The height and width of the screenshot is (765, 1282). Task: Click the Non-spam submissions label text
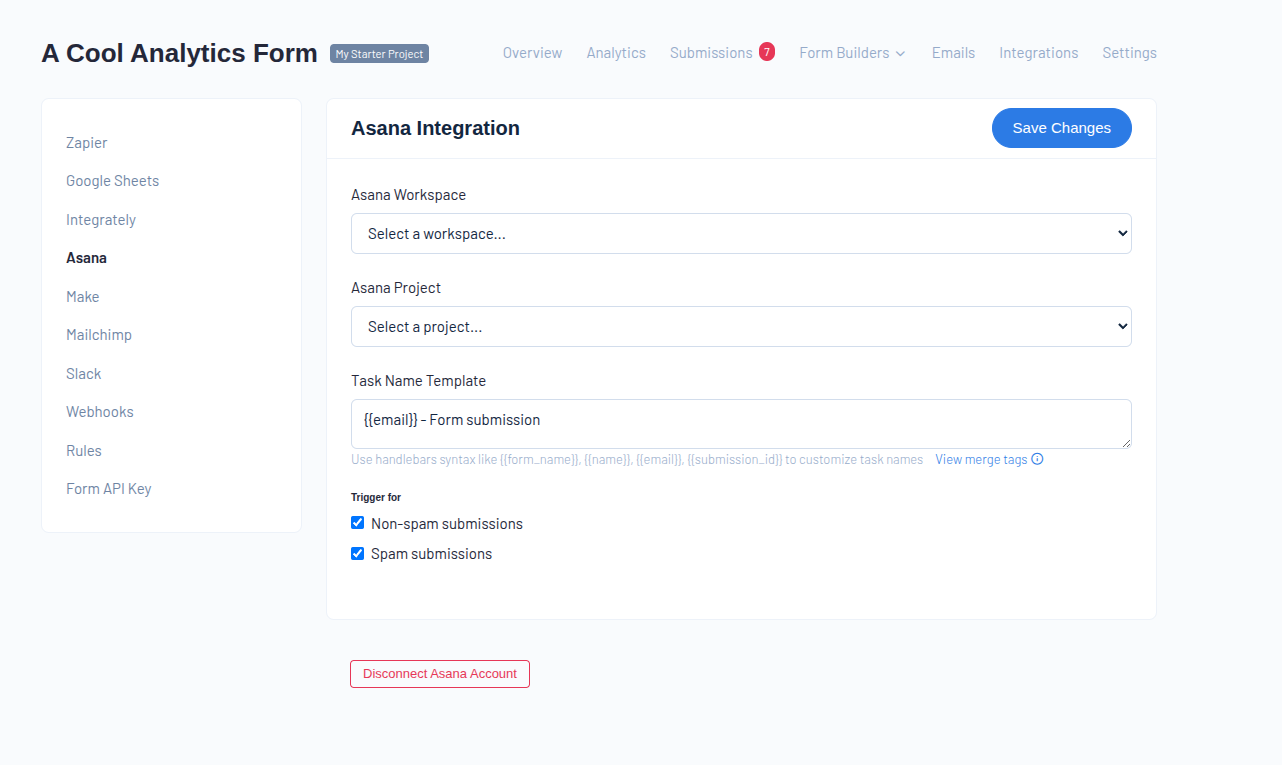[447, 524]
